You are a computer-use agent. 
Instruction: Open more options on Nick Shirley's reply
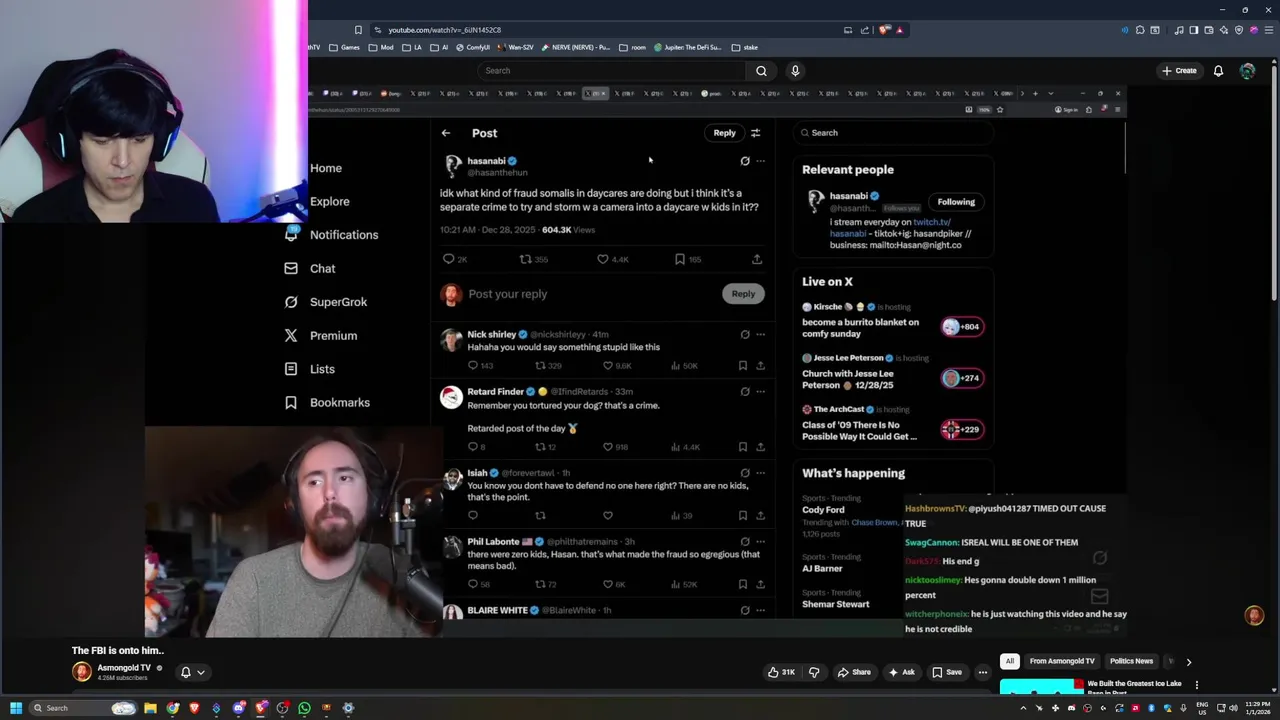[x=760, y=335]
